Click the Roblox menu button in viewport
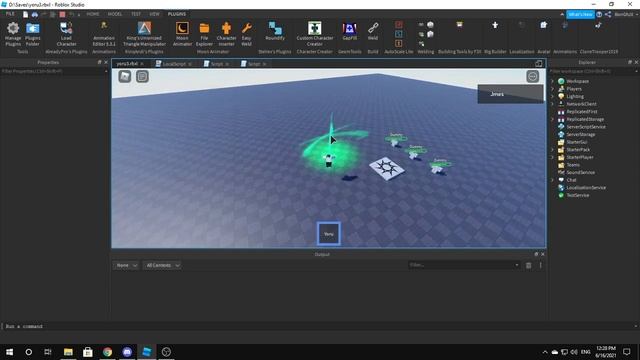 pyautogui.click(x=125, y=76)
